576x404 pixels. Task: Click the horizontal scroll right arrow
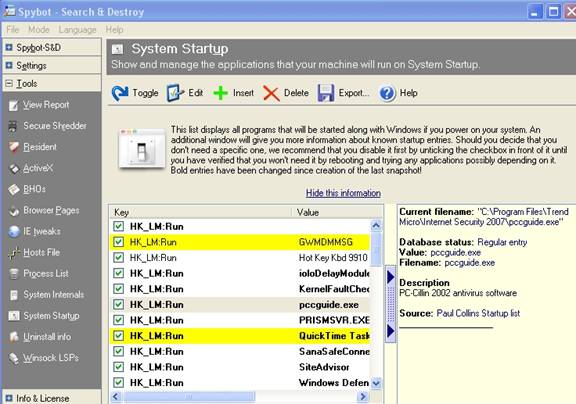tap(363, 397)
